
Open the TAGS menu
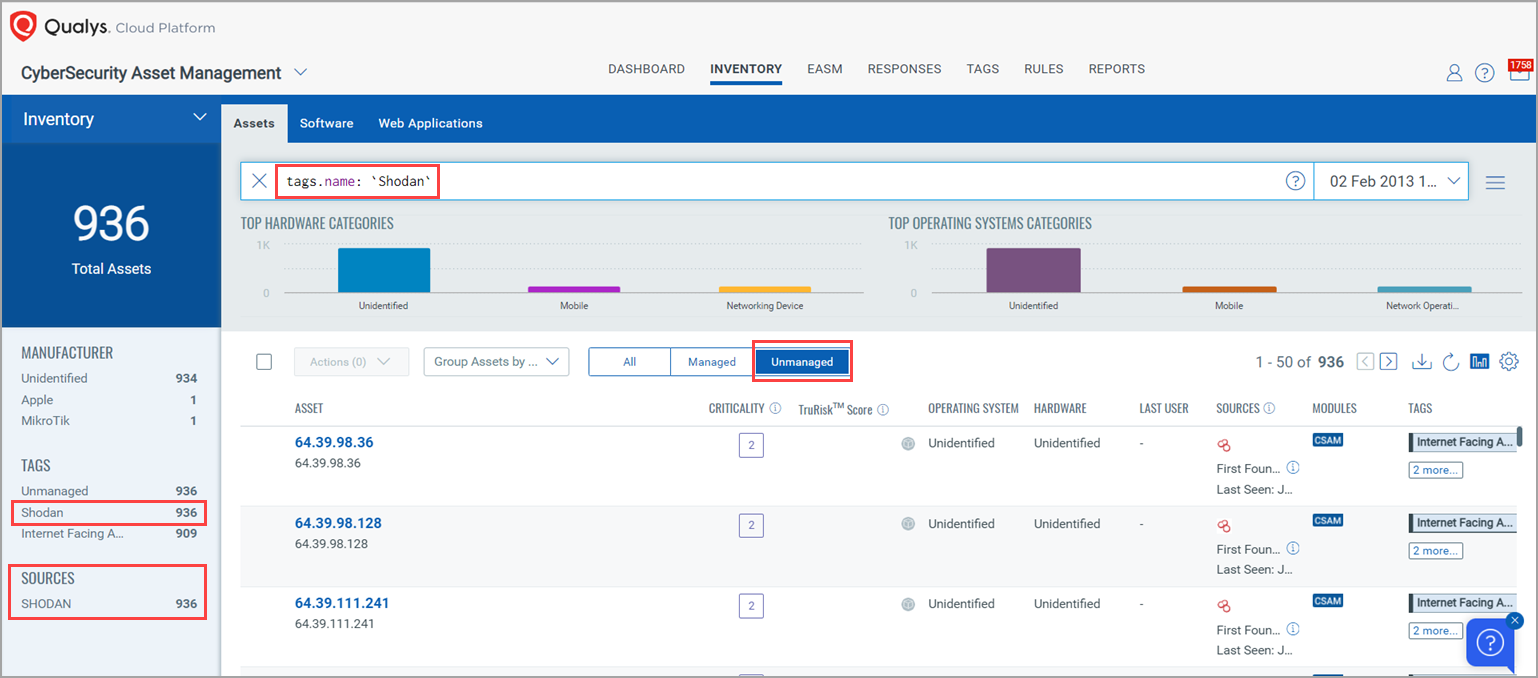tap(983, 69)
